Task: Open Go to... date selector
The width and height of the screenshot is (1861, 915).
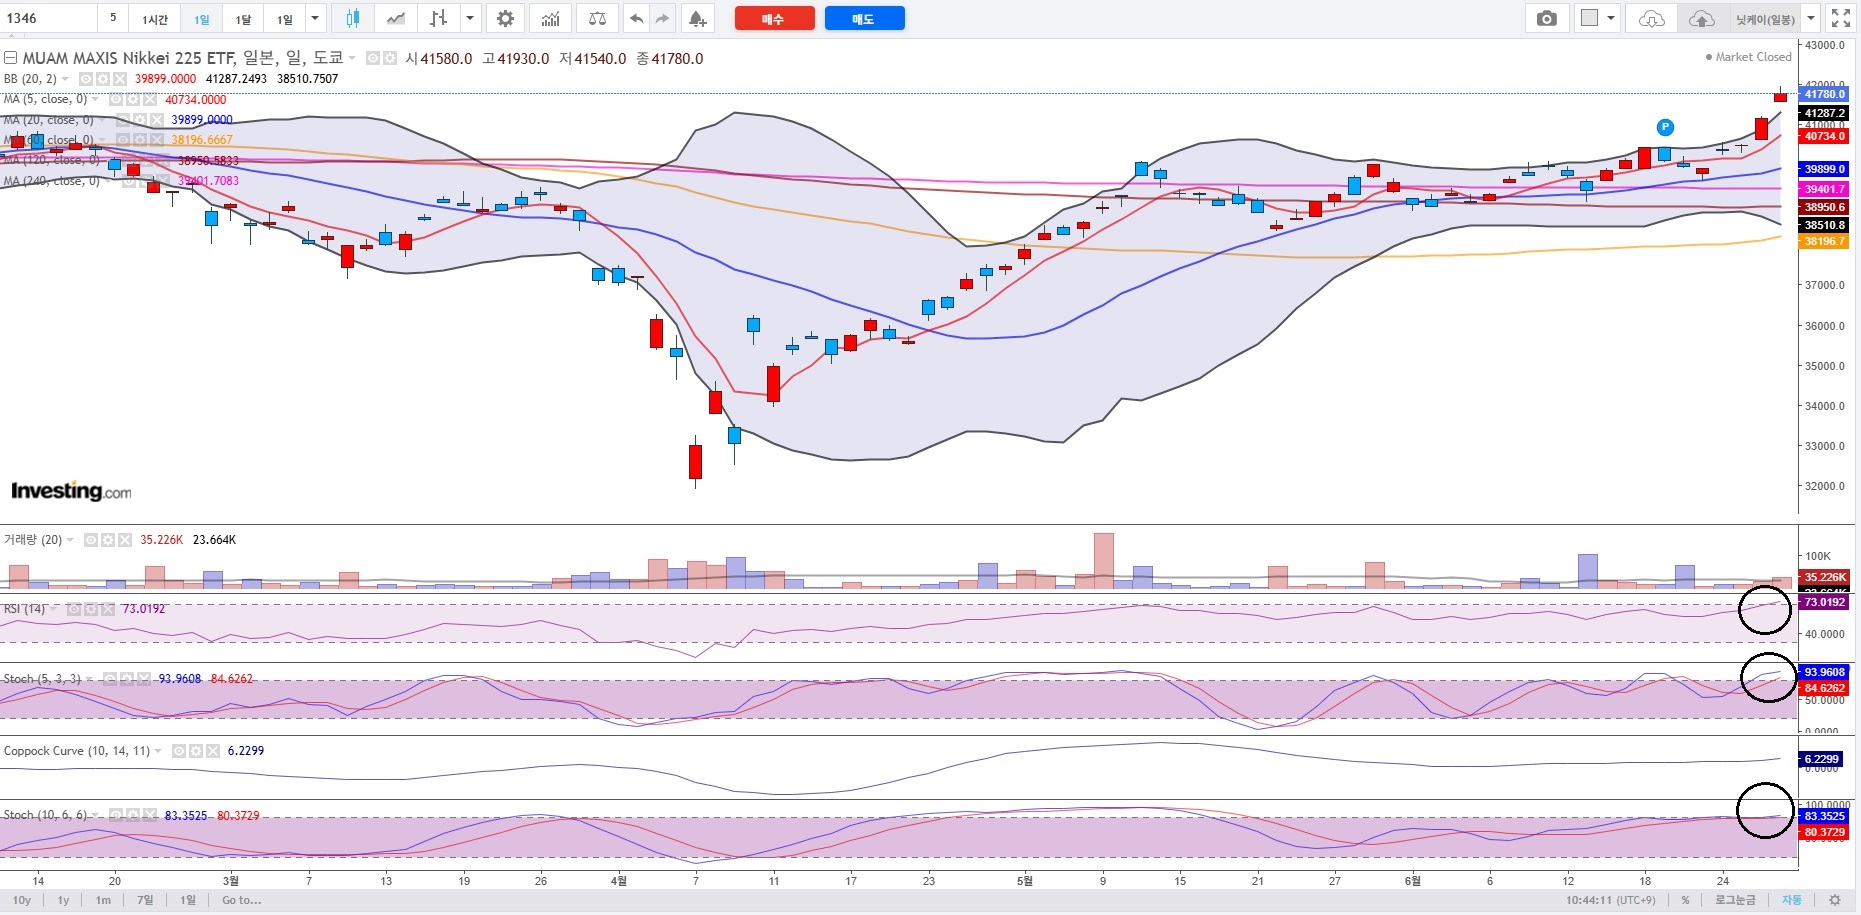Action: tap(242, 900)
